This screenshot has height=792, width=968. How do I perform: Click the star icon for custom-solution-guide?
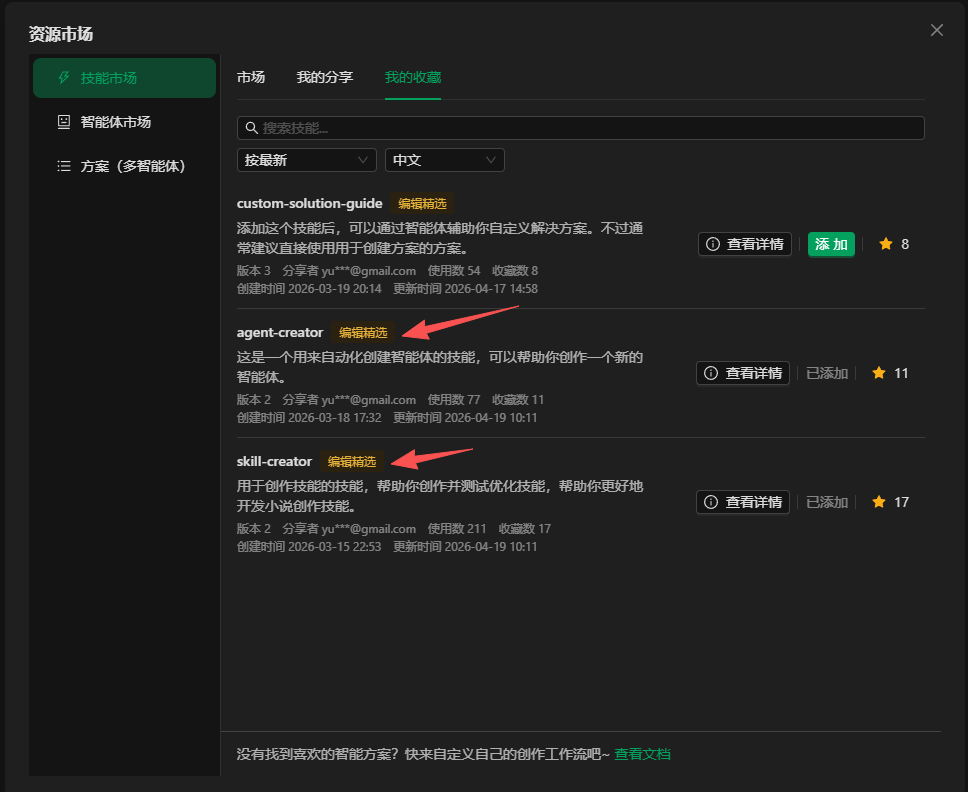click(x=885, y=244)
